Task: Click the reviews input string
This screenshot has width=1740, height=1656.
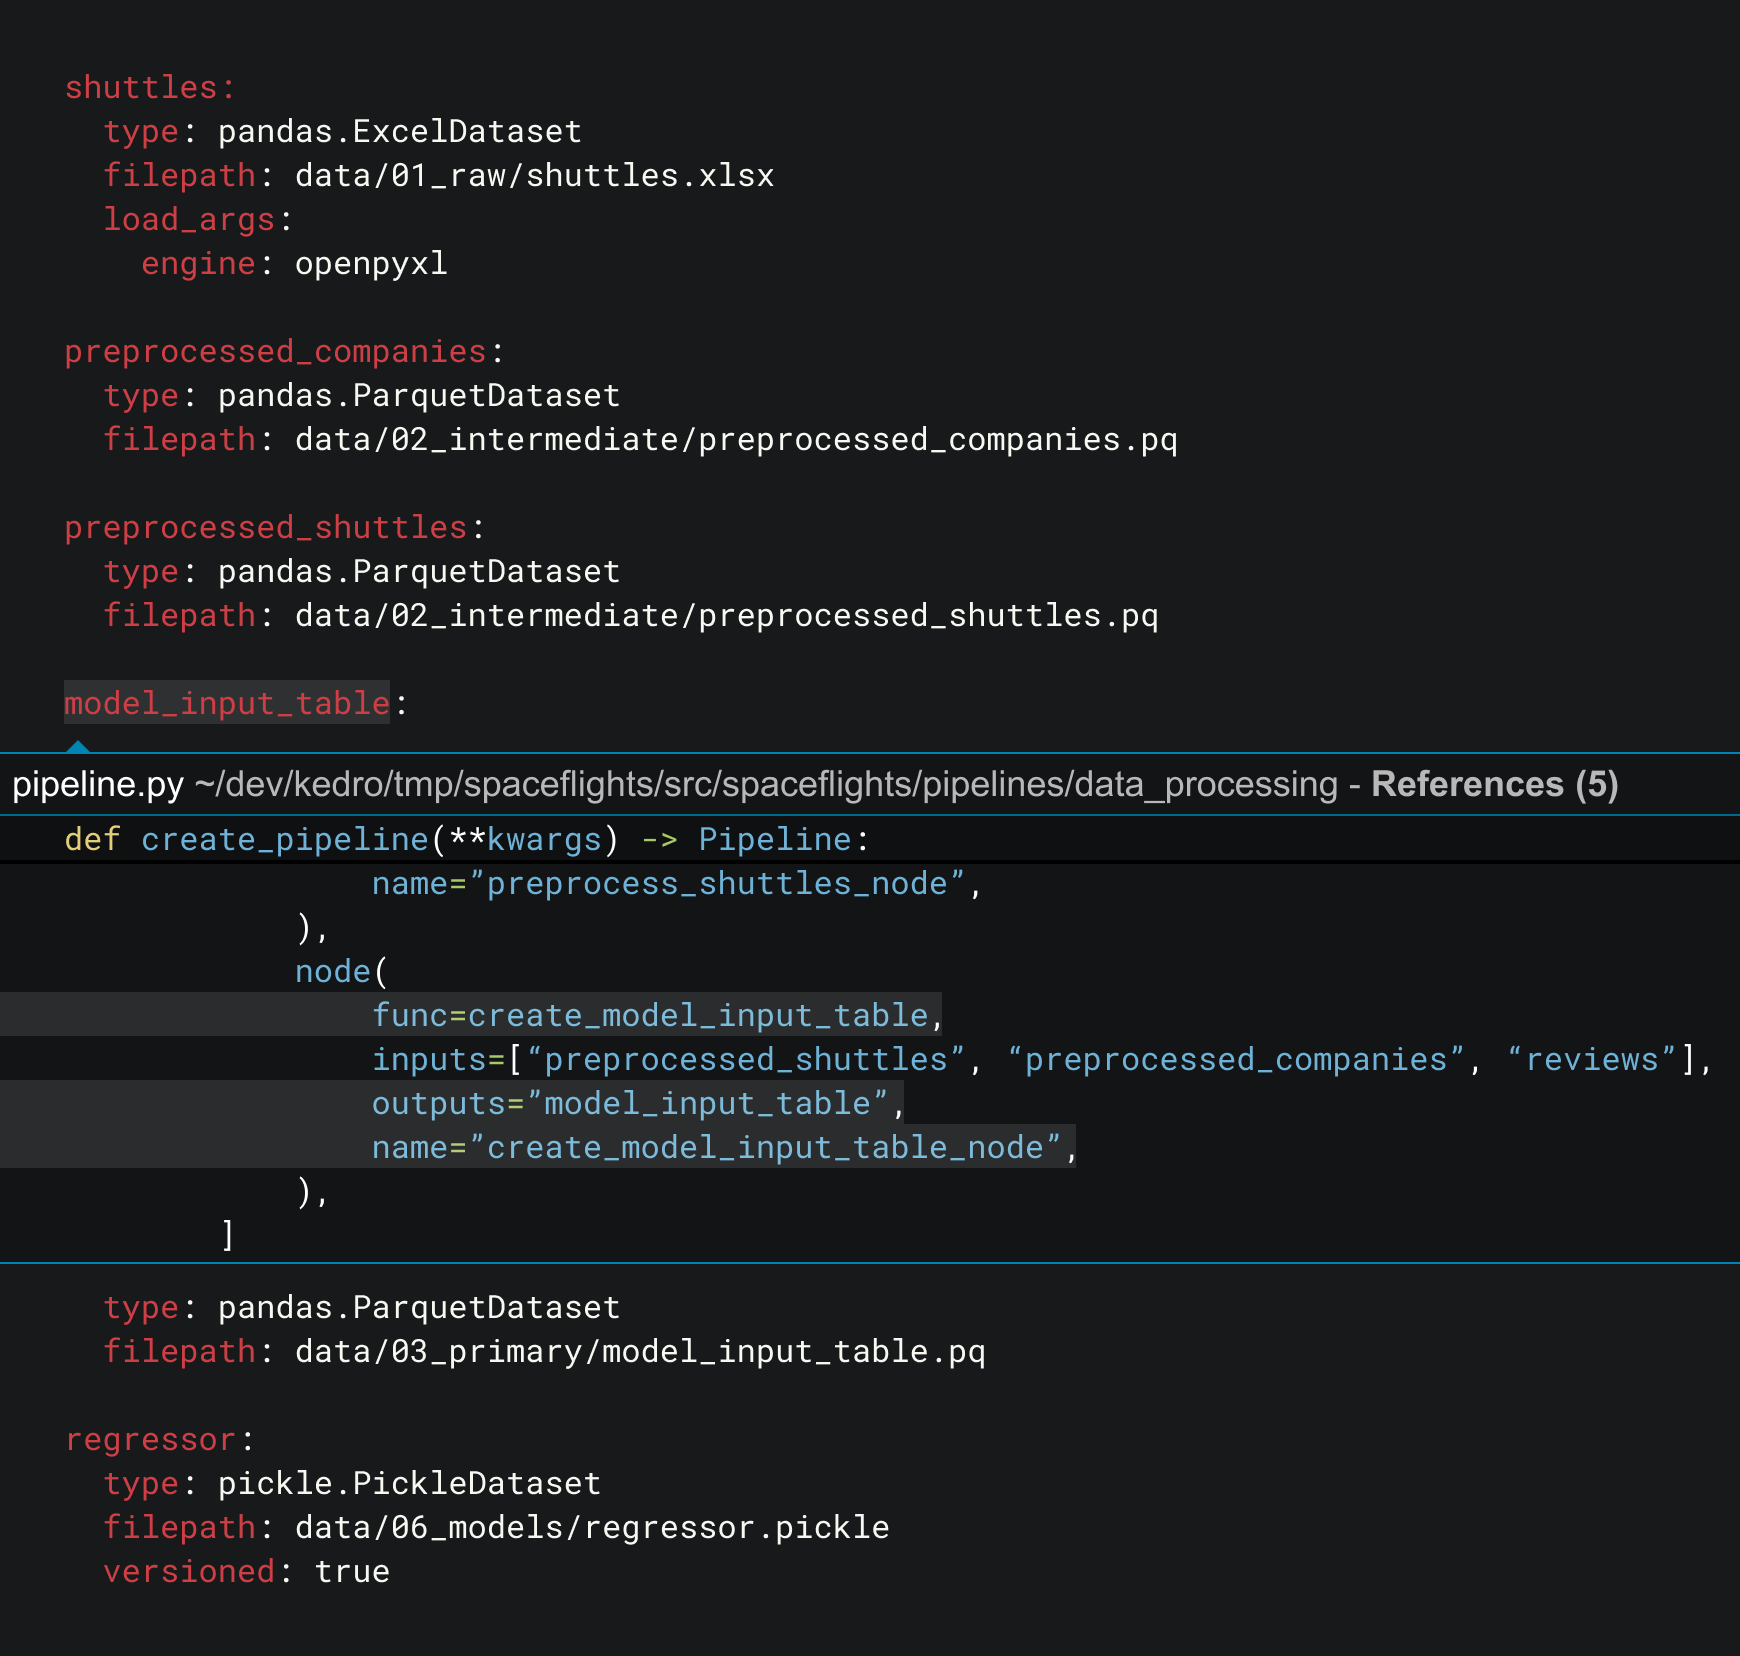Action: click(1594, 1059)
